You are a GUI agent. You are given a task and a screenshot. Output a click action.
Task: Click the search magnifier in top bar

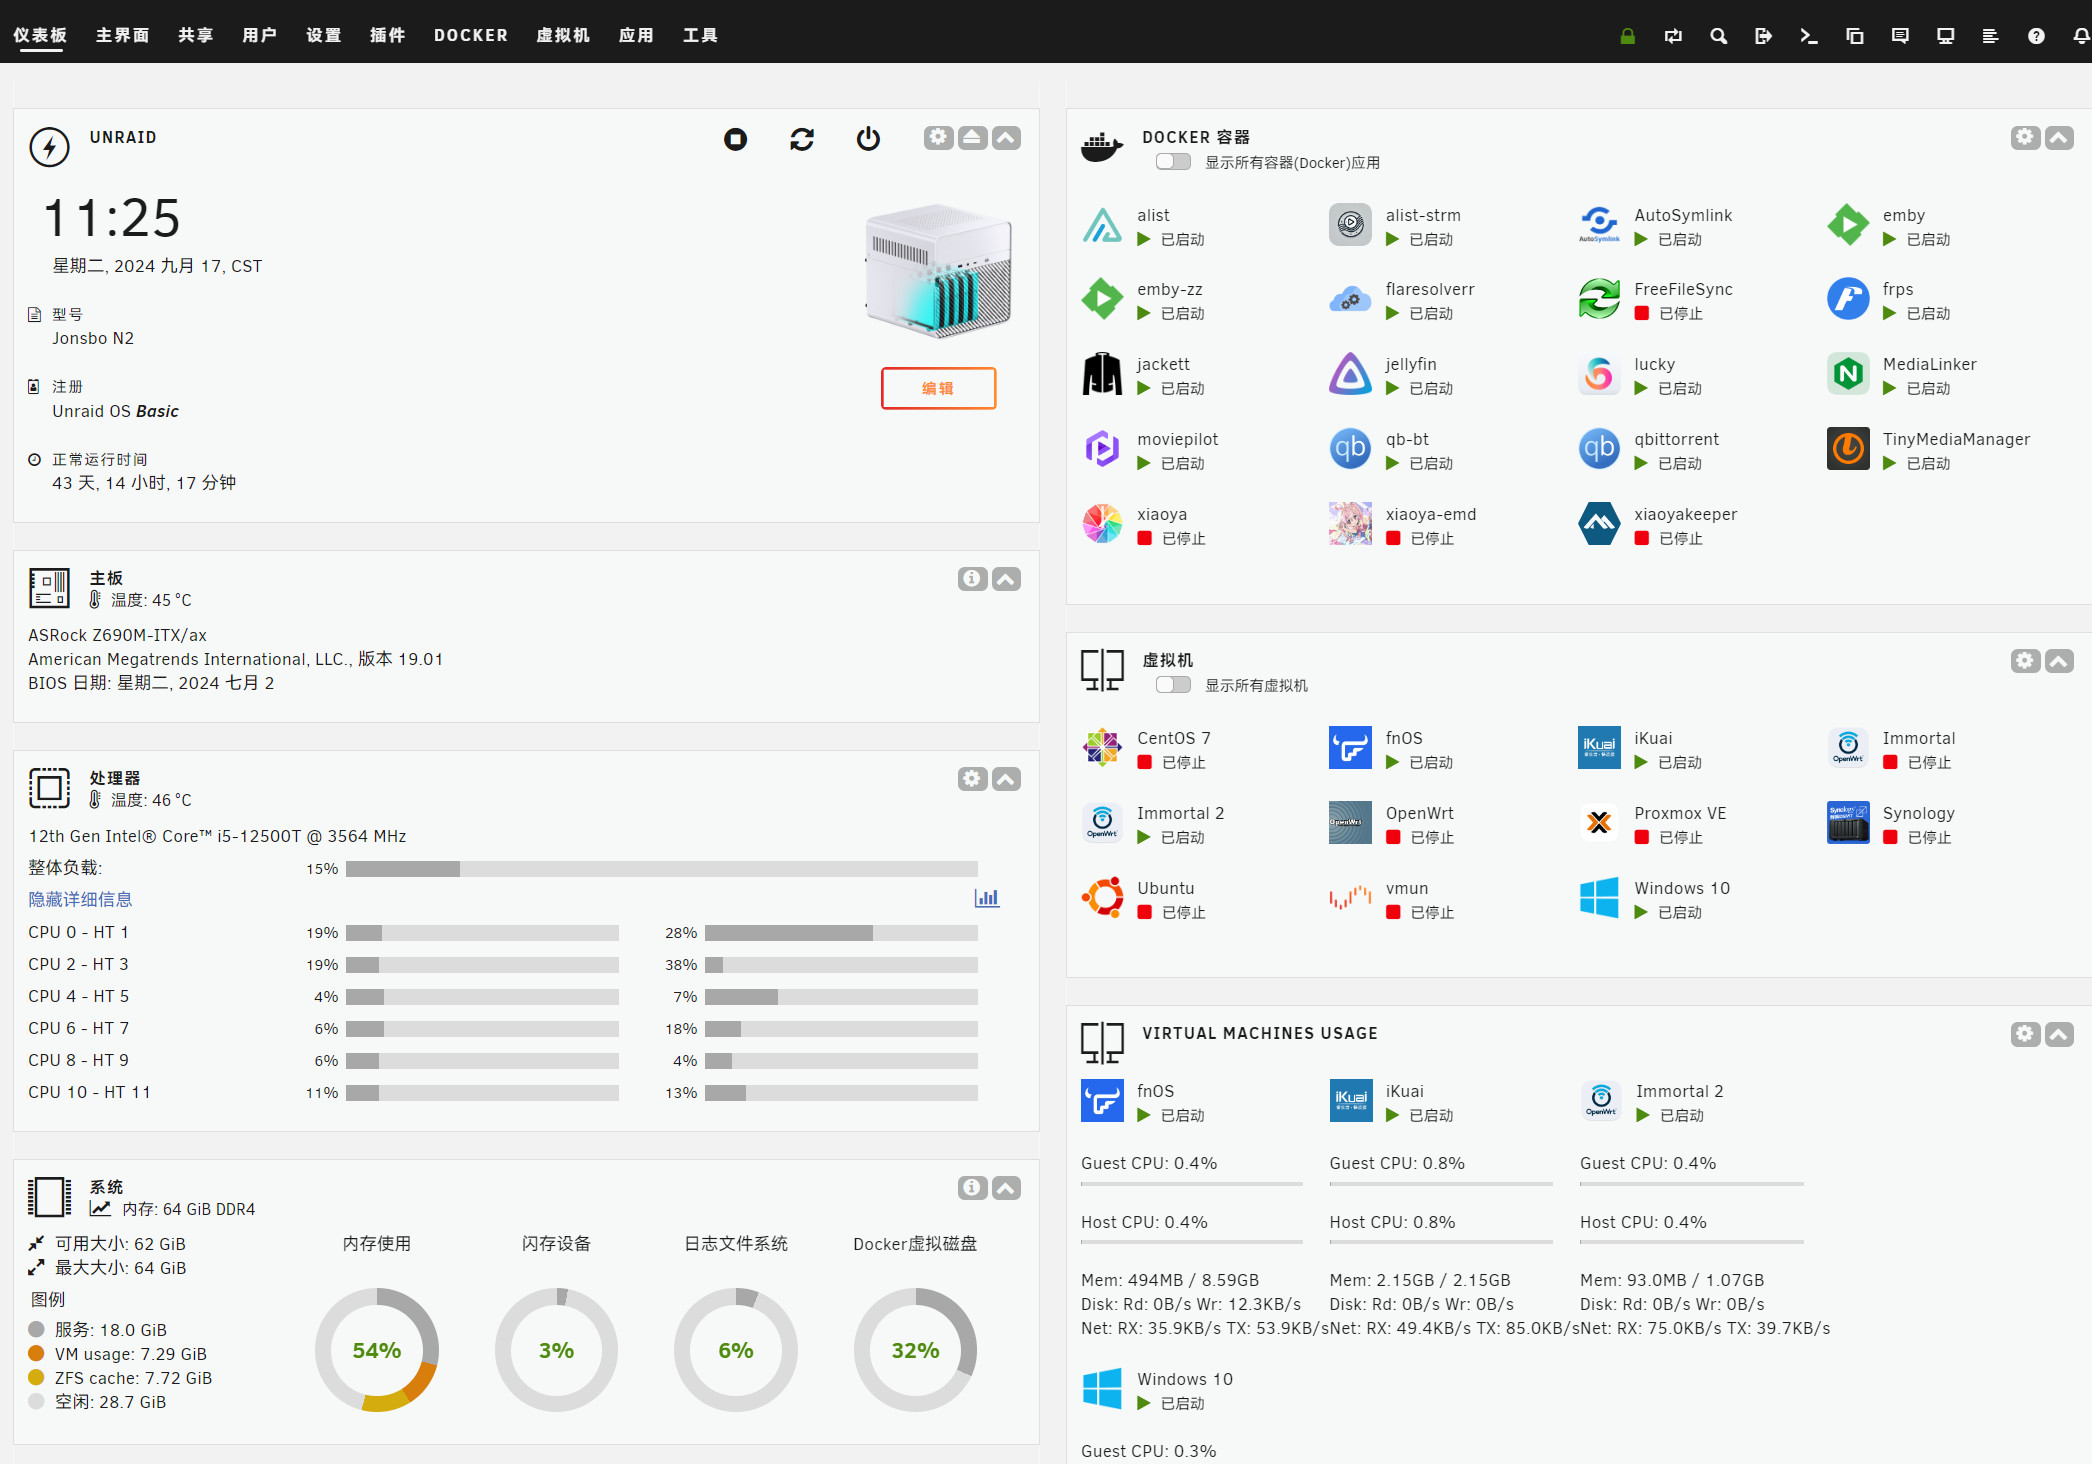tap(1718, 36)
